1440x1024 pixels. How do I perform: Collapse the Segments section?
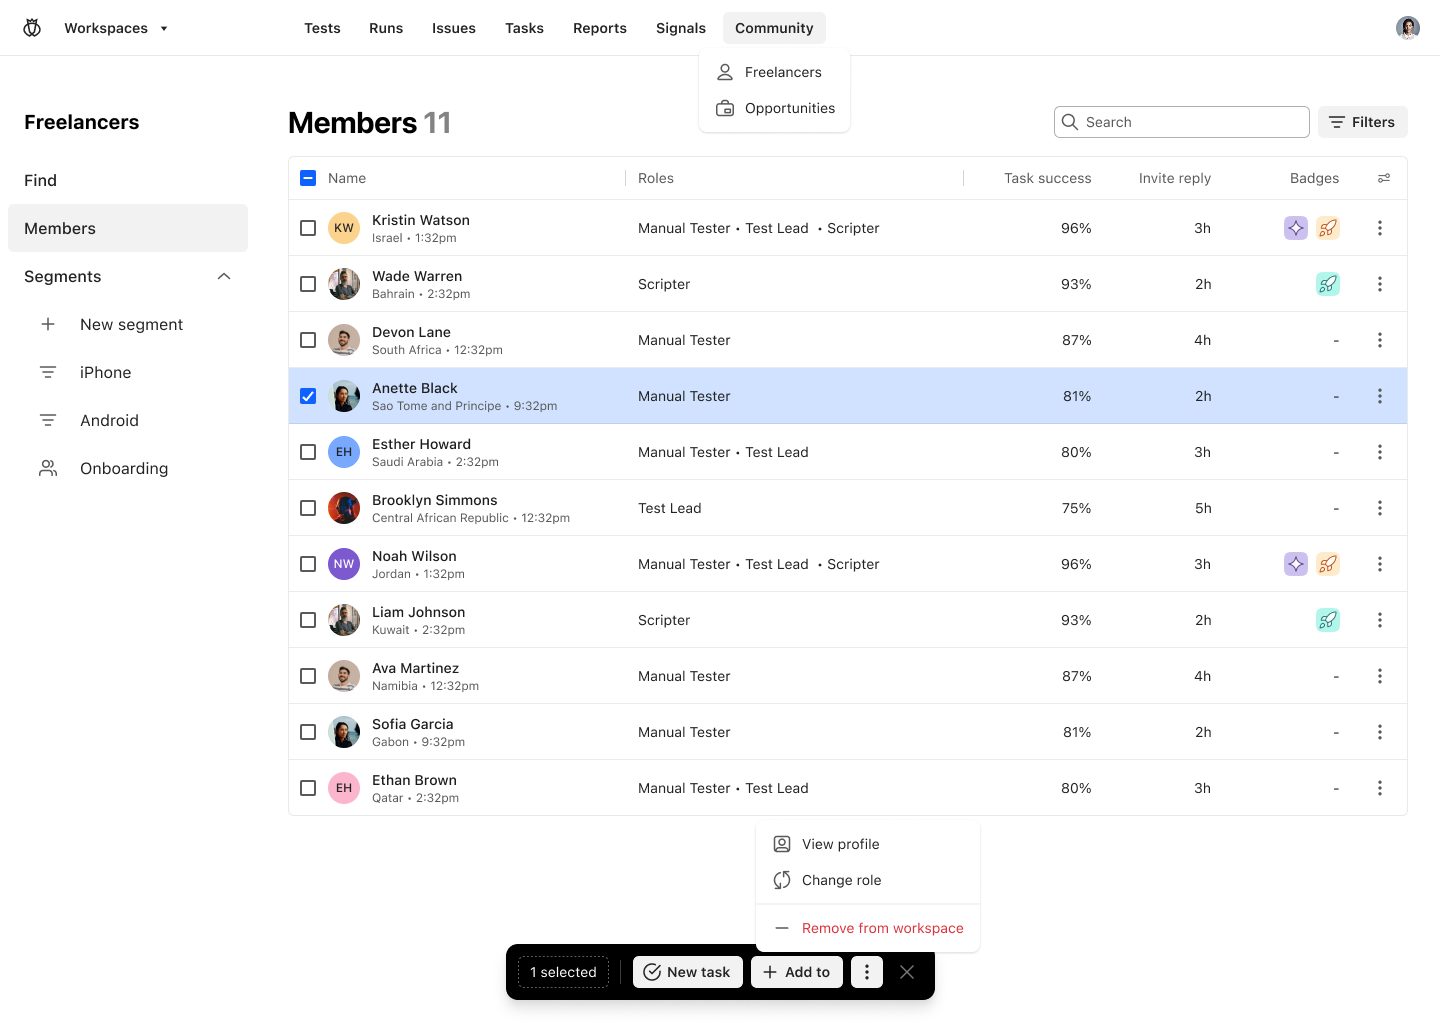223,276
